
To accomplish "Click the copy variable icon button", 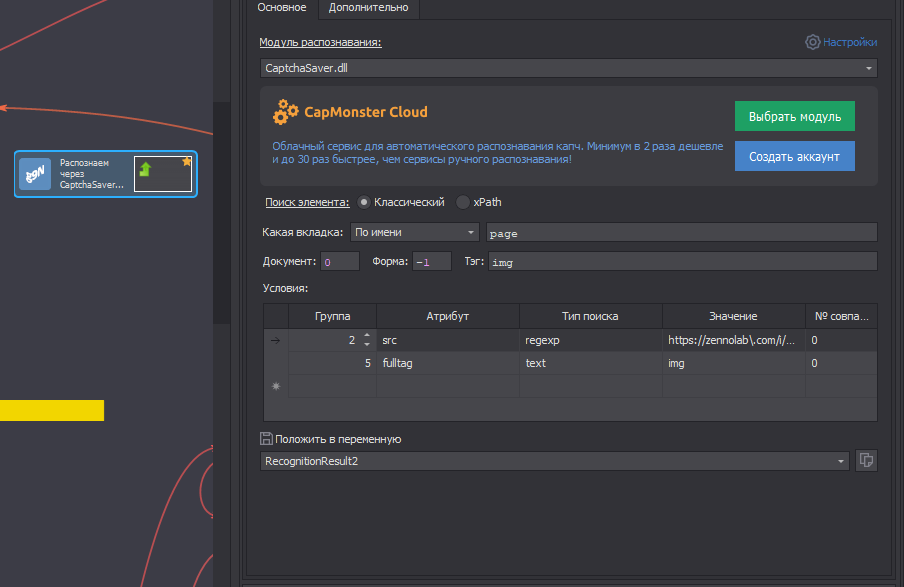I will pos(866,461).
